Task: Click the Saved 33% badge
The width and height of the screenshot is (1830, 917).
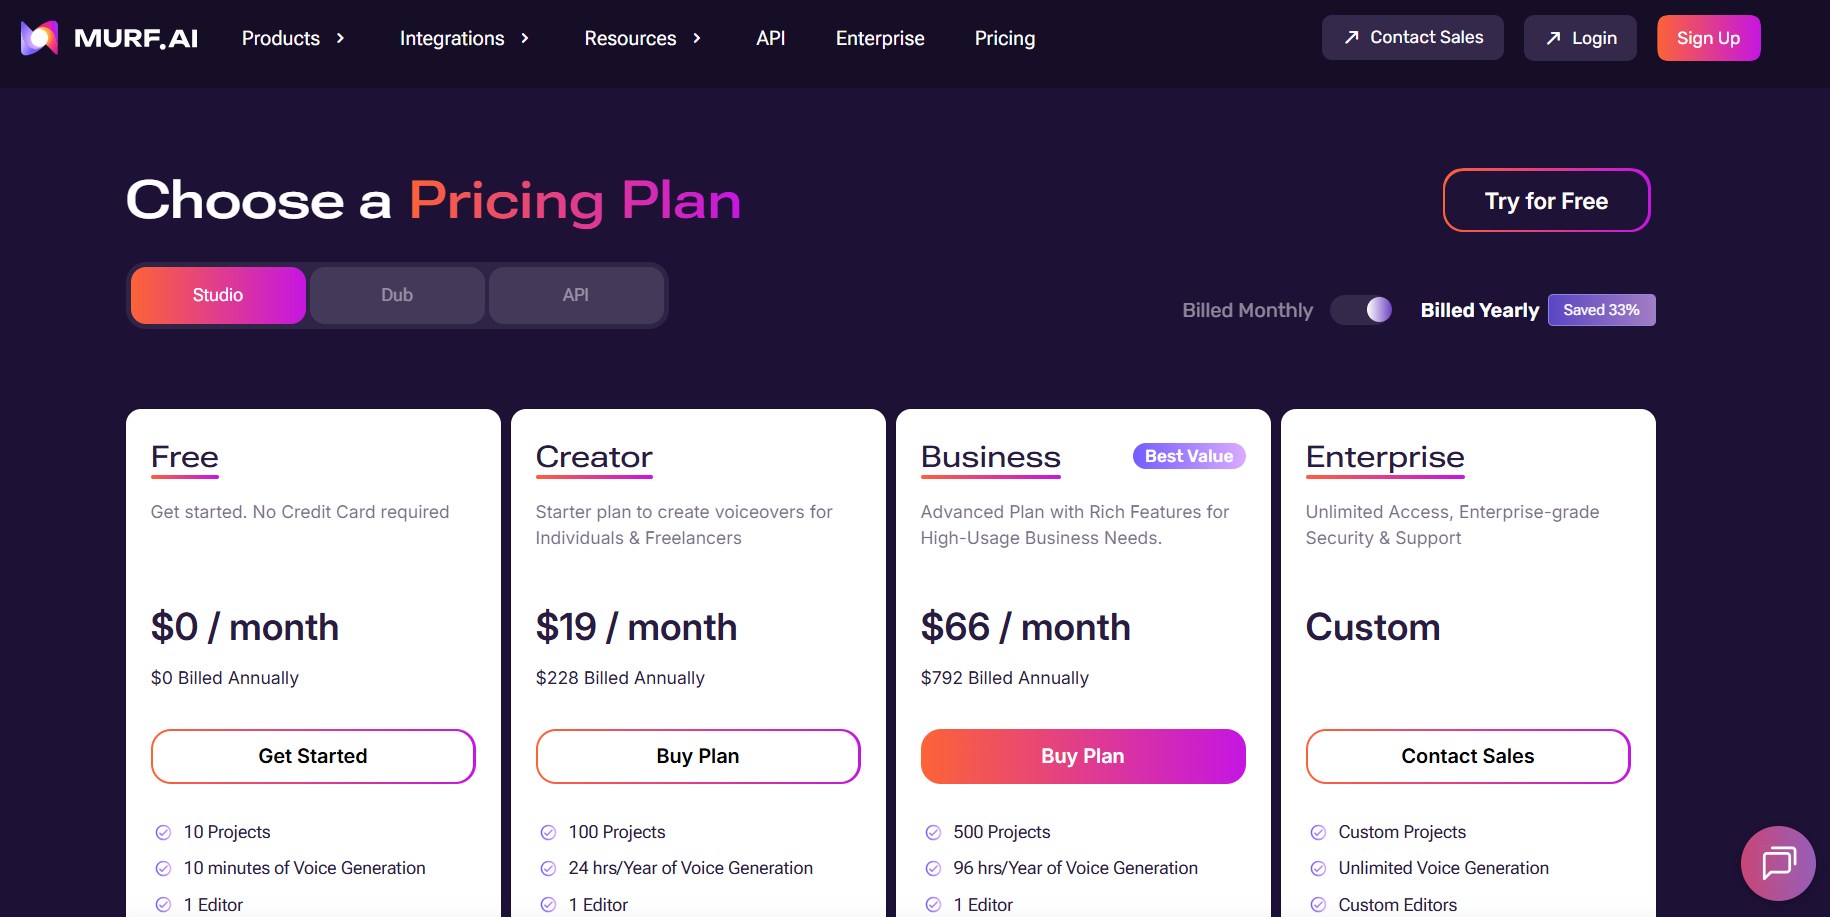Action: (1601, 310)
